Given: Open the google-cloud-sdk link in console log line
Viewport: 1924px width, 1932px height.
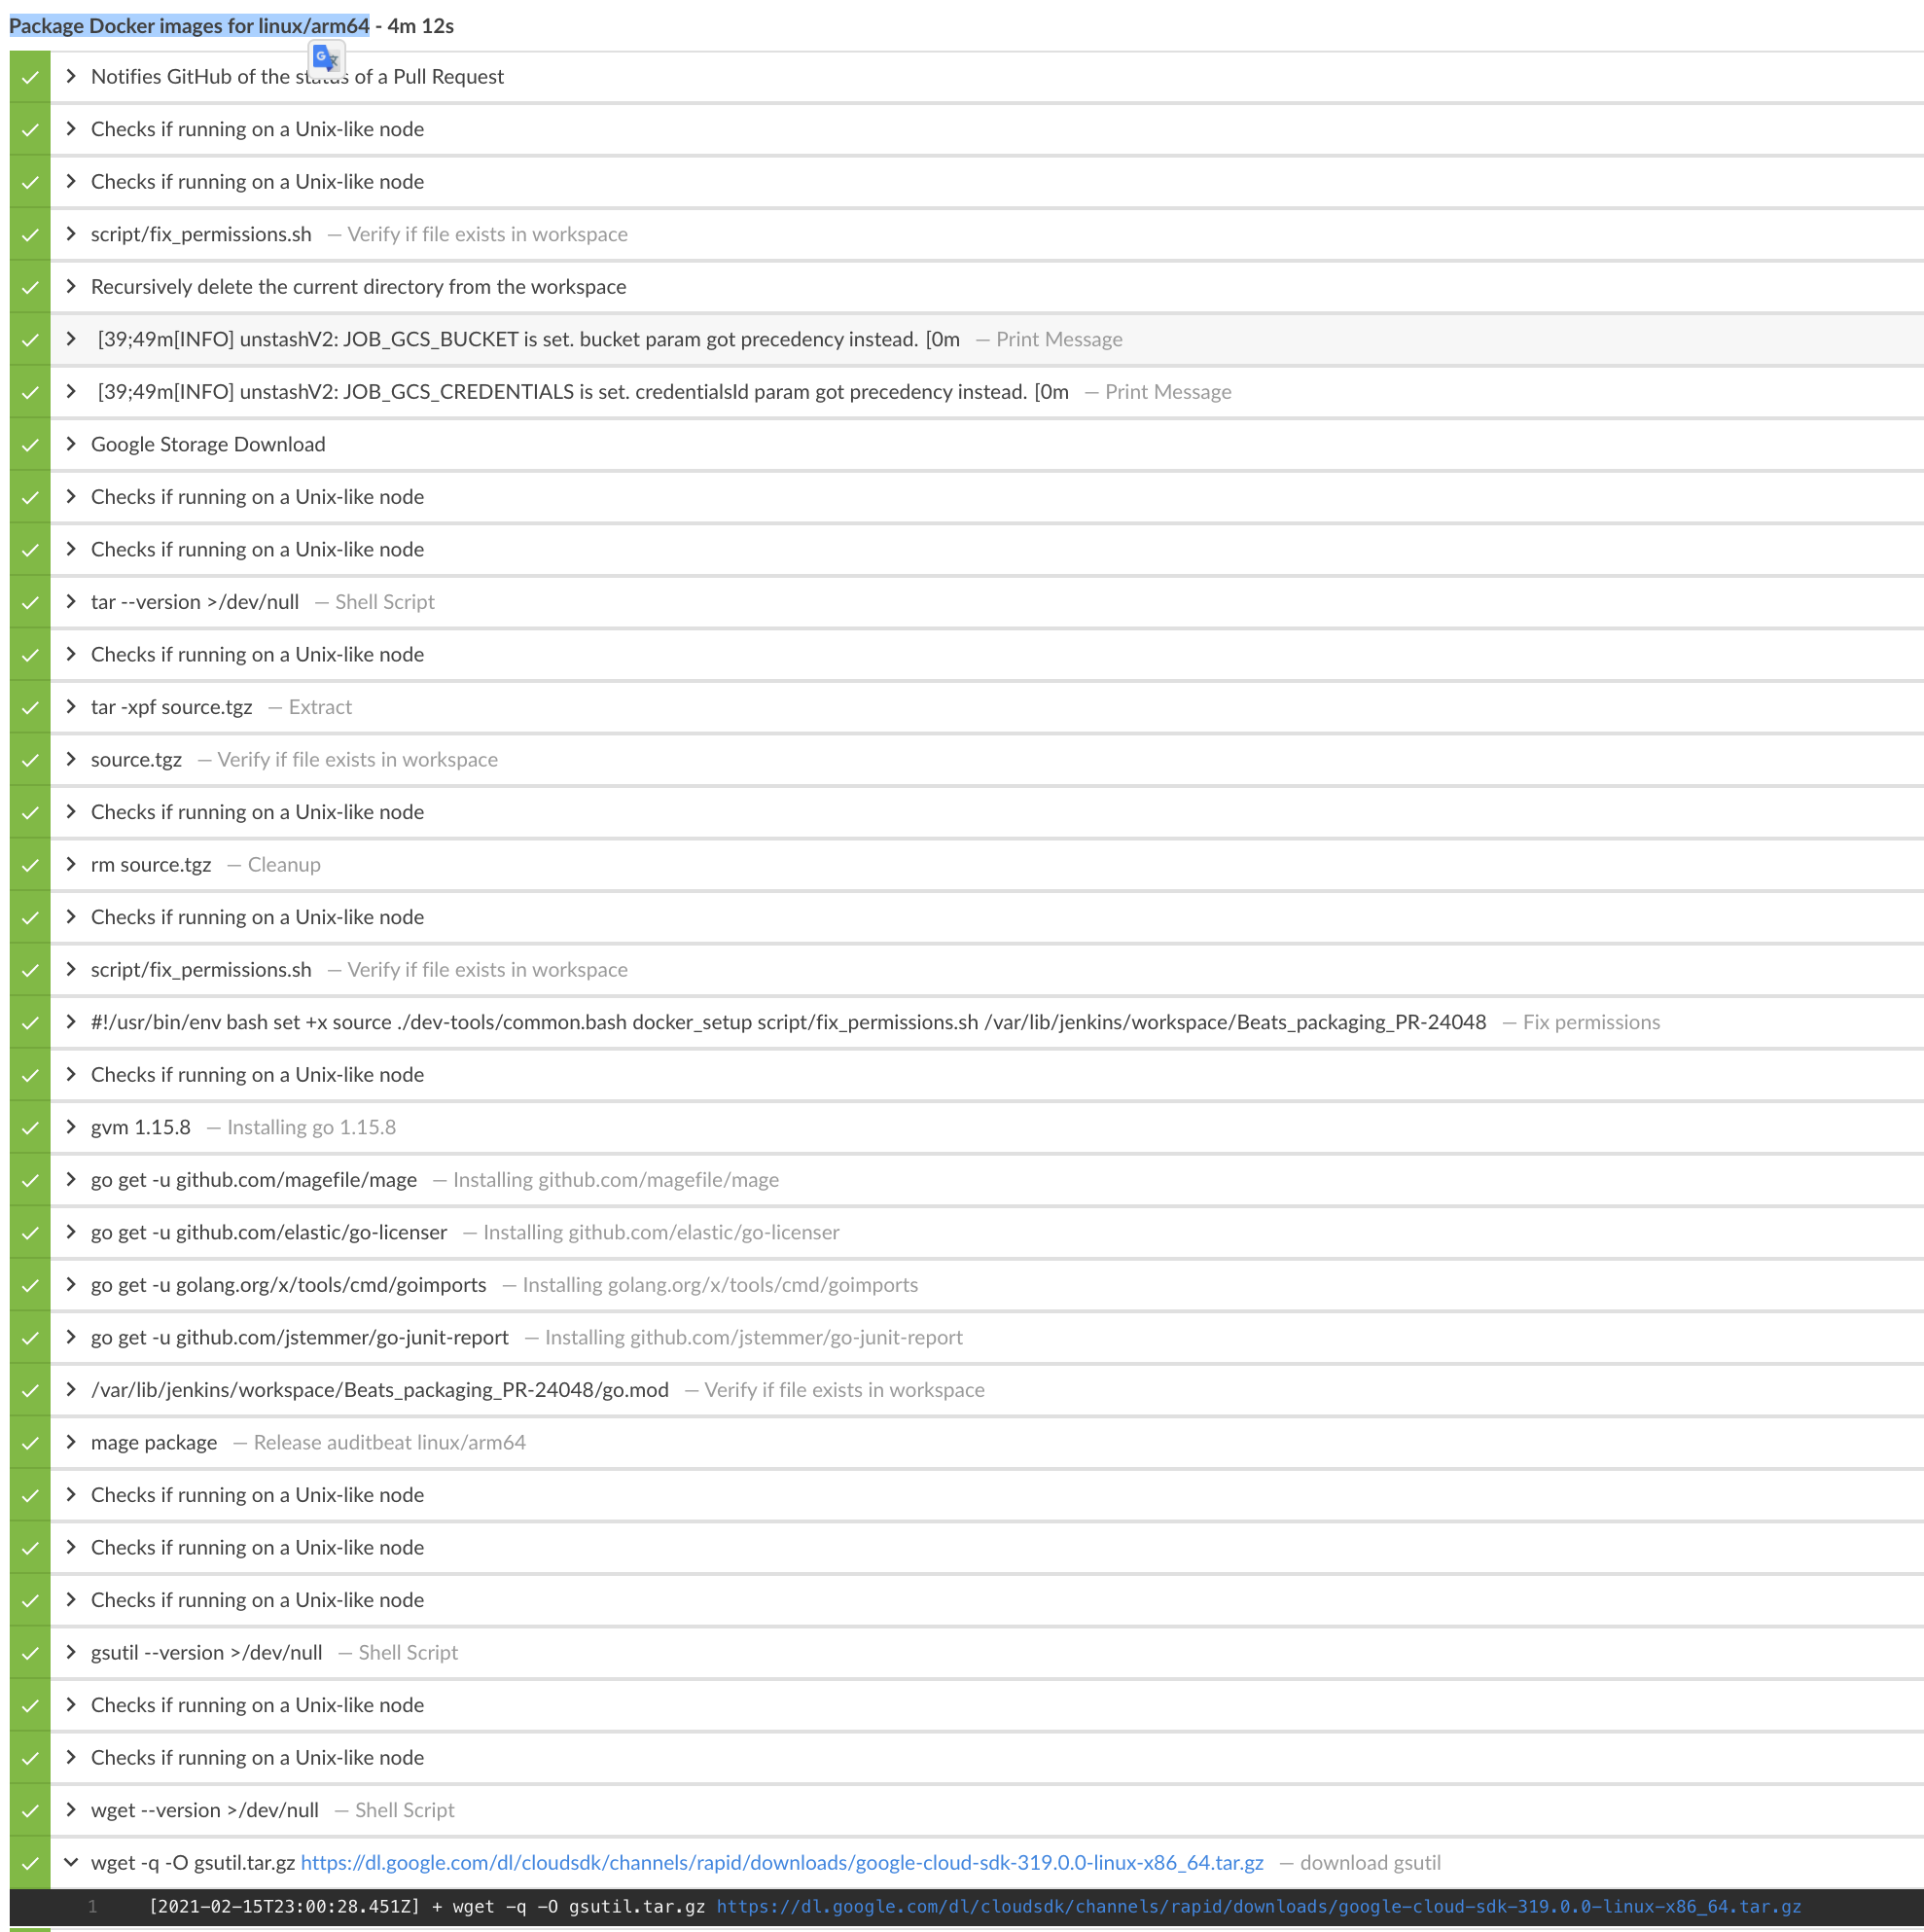Looking at the screenshot, I should 1258,1907.
